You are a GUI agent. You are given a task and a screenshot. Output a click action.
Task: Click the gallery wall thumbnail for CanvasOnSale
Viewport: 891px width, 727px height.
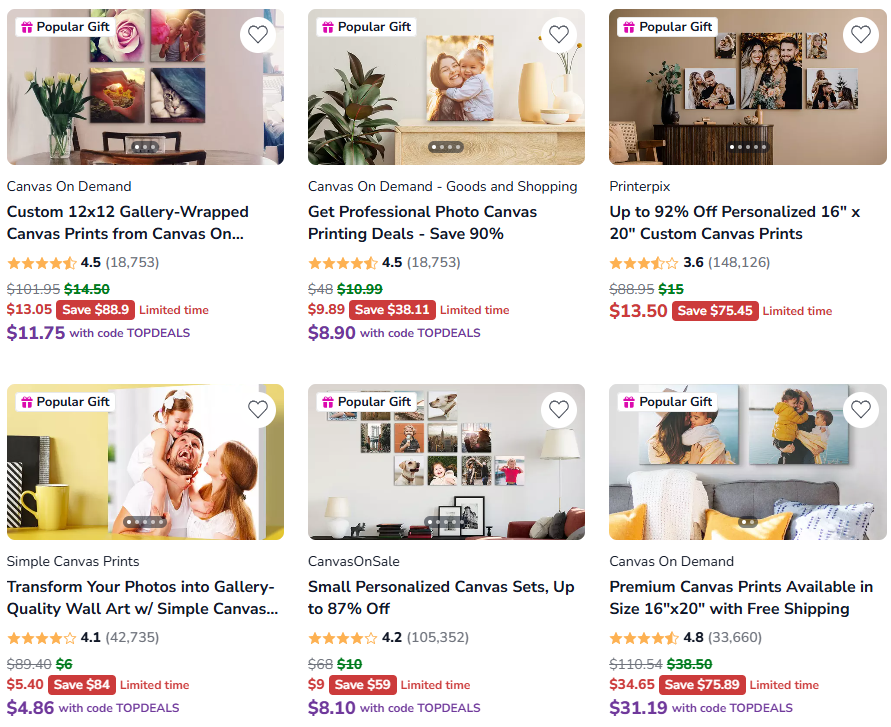click(447, 462)
